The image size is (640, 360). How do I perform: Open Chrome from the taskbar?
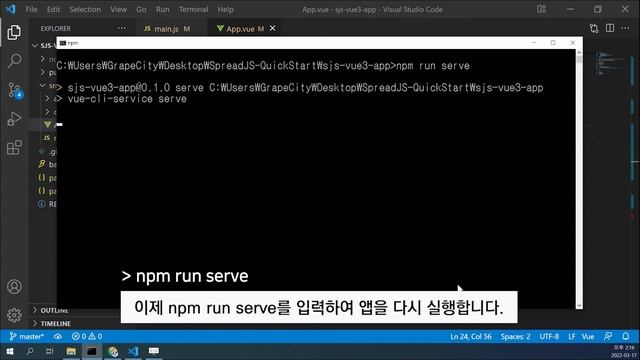point(113,351)
